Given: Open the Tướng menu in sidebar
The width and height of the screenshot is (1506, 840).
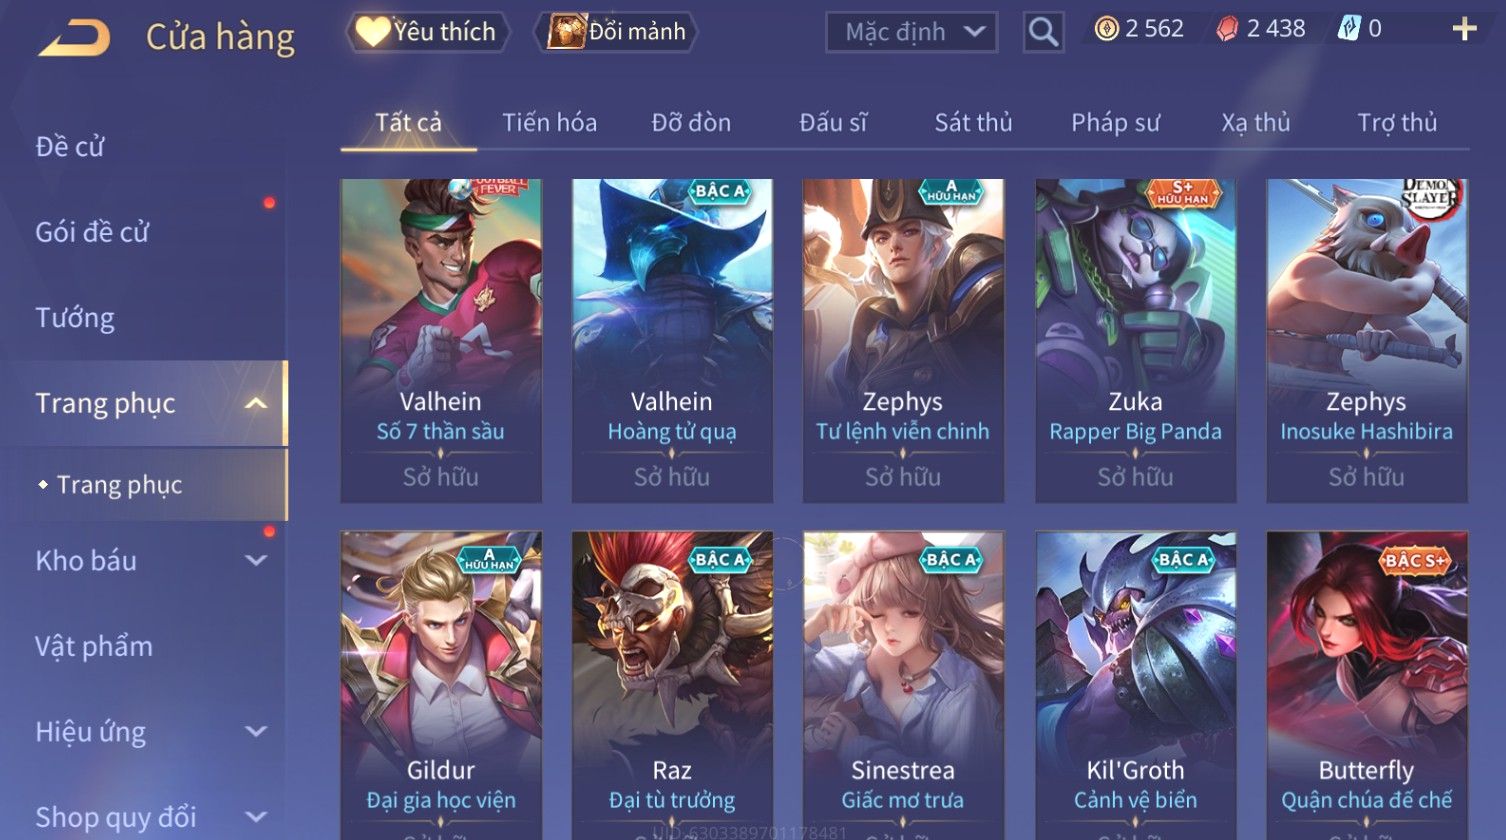Looking at the screenshot, I should click(75, 318).
